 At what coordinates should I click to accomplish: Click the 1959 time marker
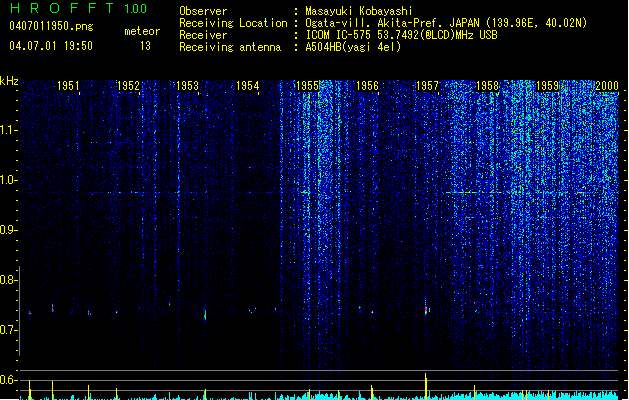click(x=547, y=85)
